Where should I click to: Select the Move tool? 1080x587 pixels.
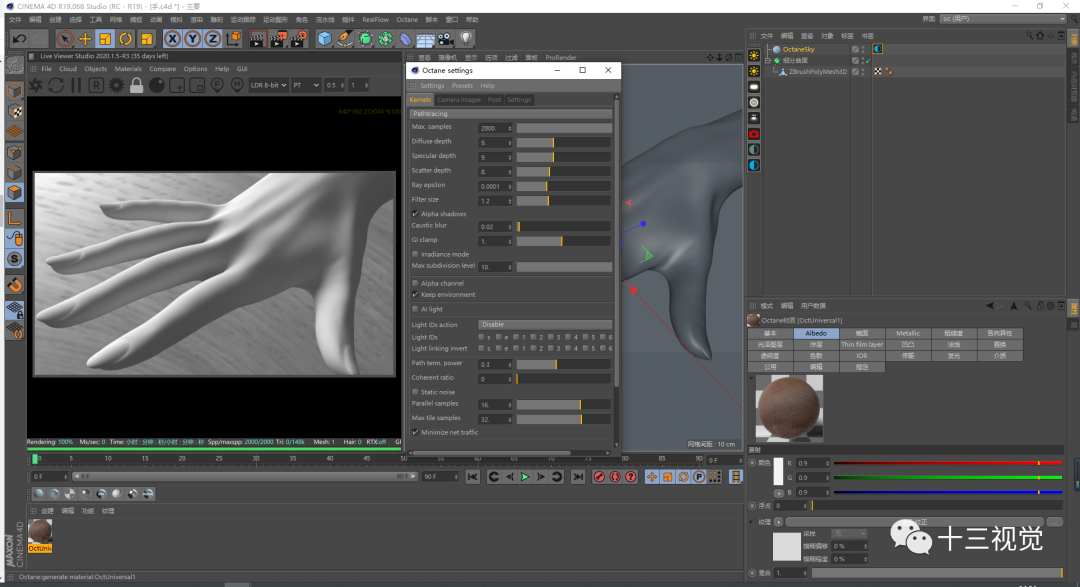(85, 39)
